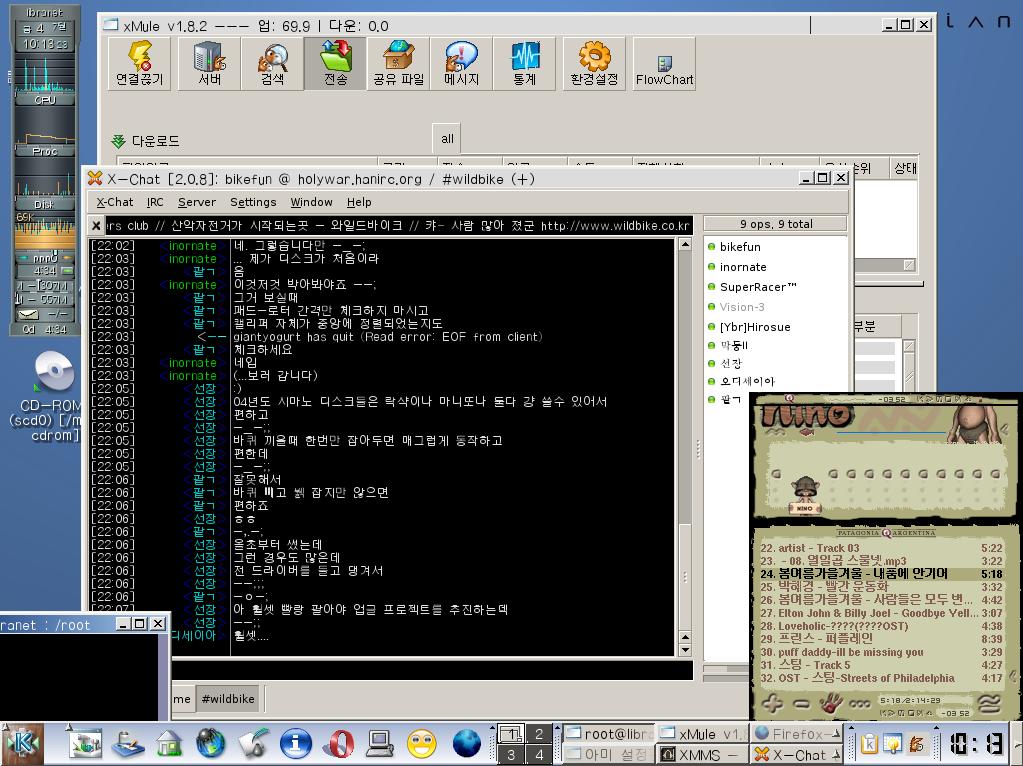The width and height of the screenshot is (1023, 766).
Task: Switch to virtual desktop 3
Action: point(511,755)
